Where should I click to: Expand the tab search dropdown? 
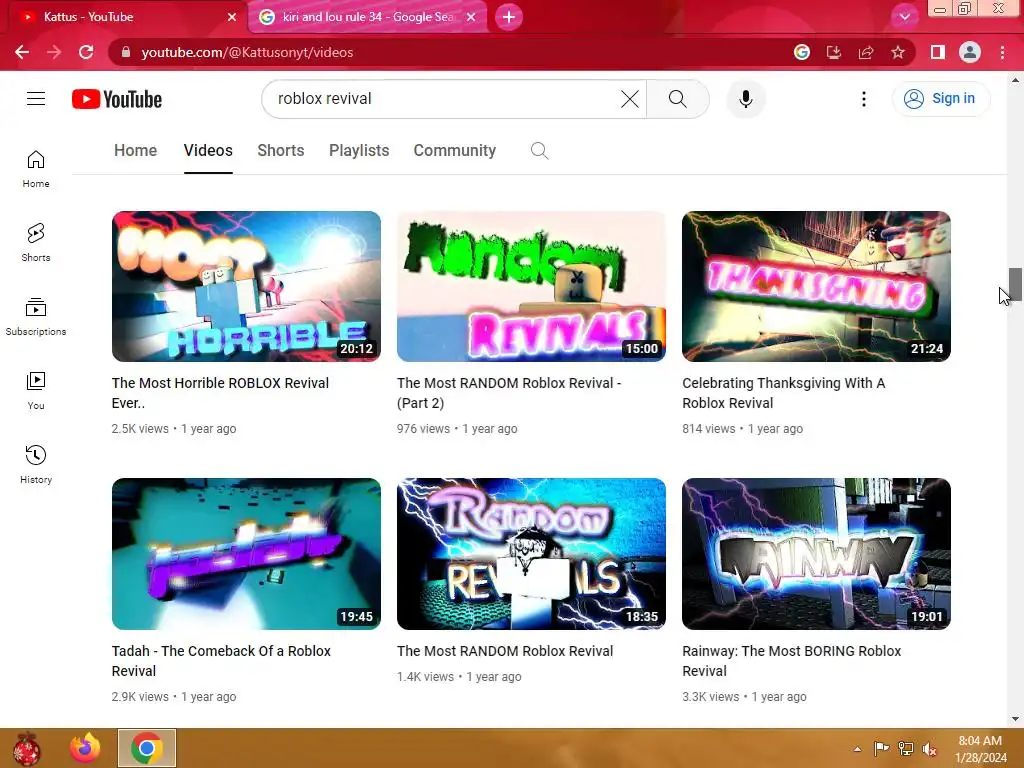[904, 17]
